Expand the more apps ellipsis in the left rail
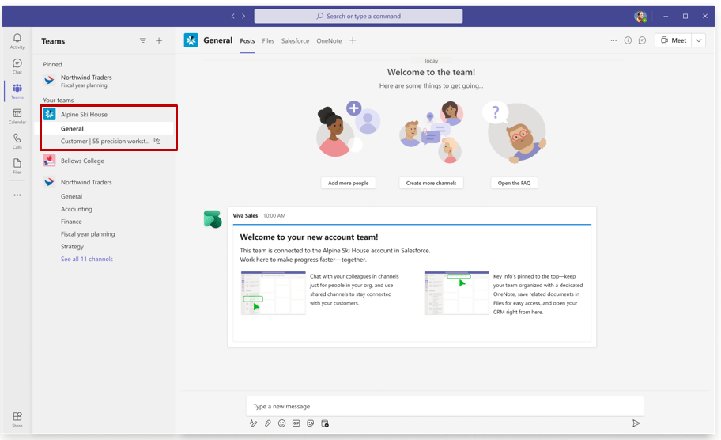Viewport: 721px width, 440px height. pos(17,195)
